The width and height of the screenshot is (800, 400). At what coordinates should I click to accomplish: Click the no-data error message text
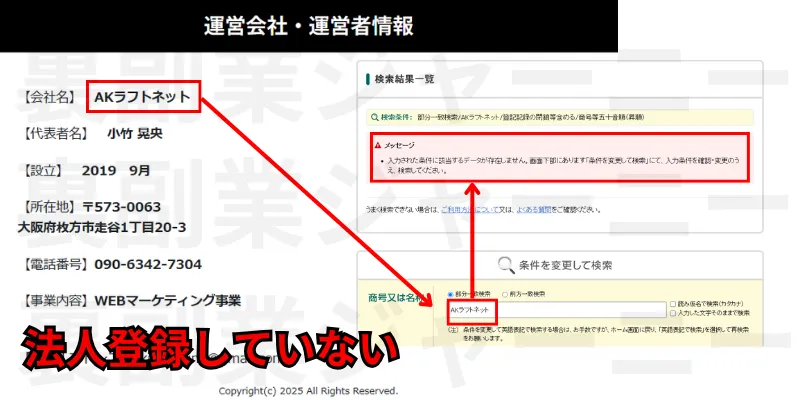click(x=564, y=165)
